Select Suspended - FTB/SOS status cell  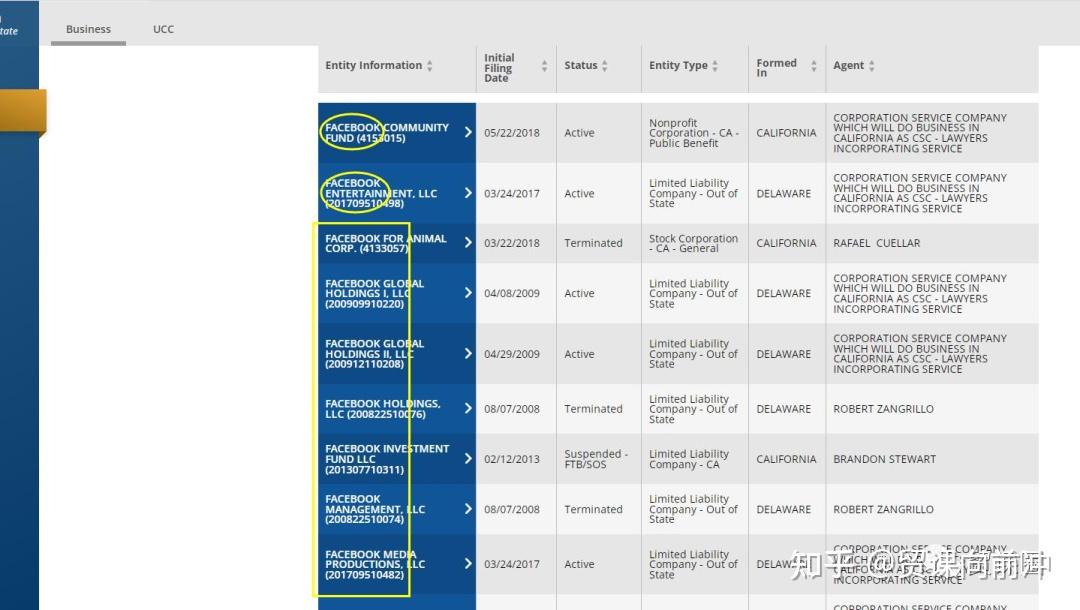596,459
